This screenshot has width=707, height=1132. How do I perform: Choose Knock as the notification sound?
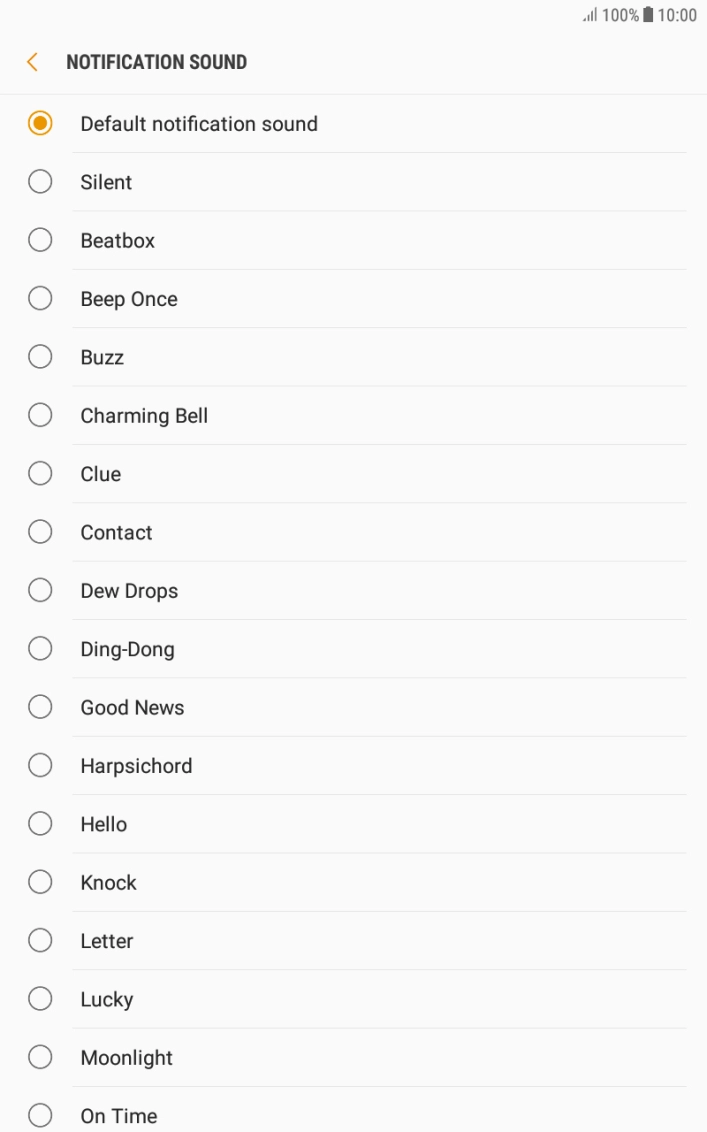(108, 882)
